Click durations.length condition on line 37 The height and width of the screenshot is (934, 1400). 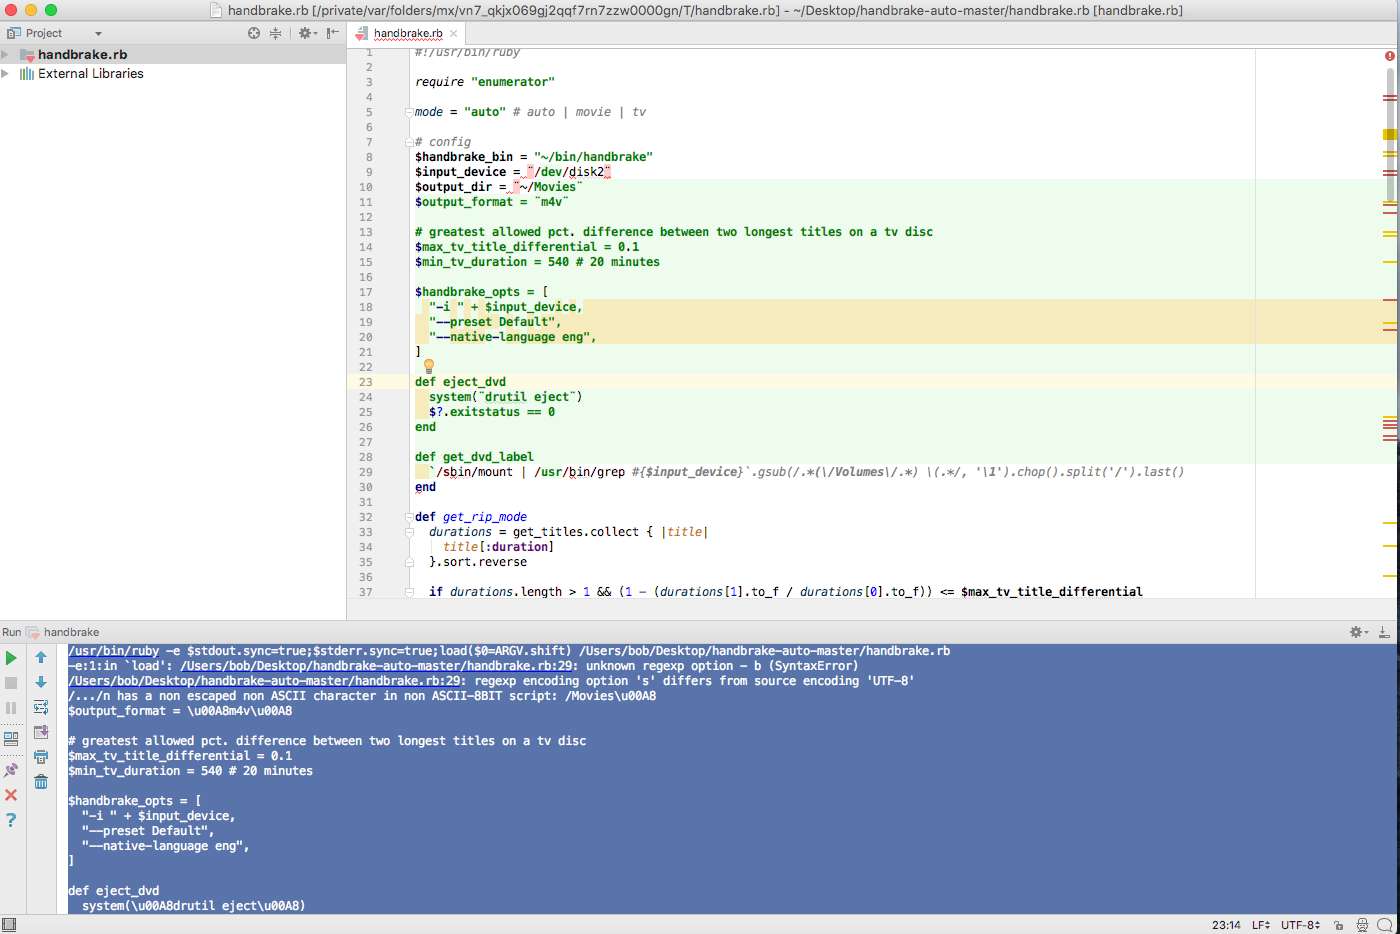(x=786, y=592)
